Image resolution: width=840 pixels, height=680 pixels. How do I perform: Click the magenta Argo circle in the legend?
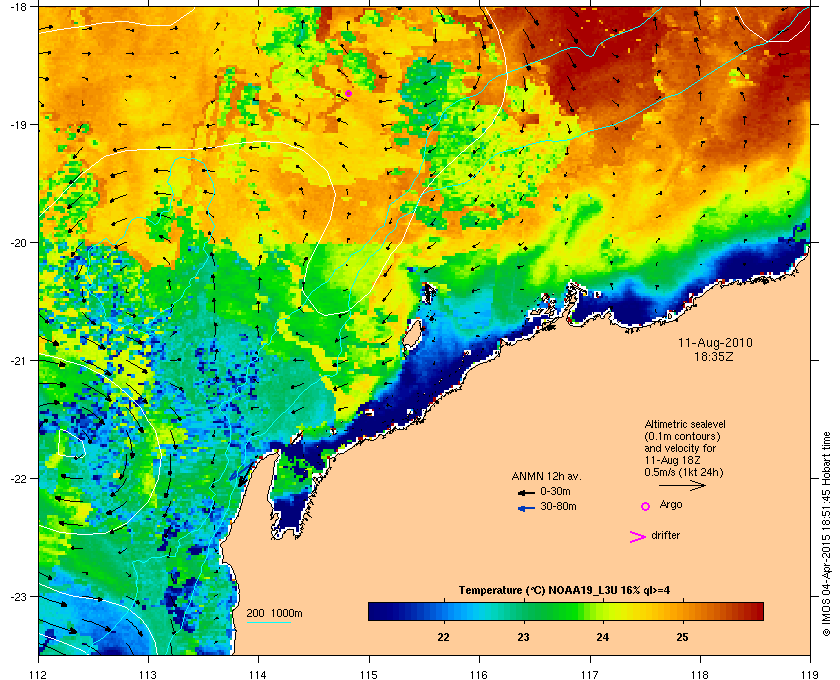tap(646, 506)
